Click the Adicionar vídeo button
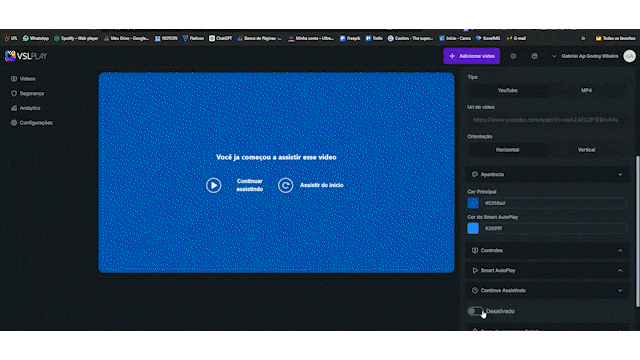Screen dimensions: 640x360 (x=471, y=56)
